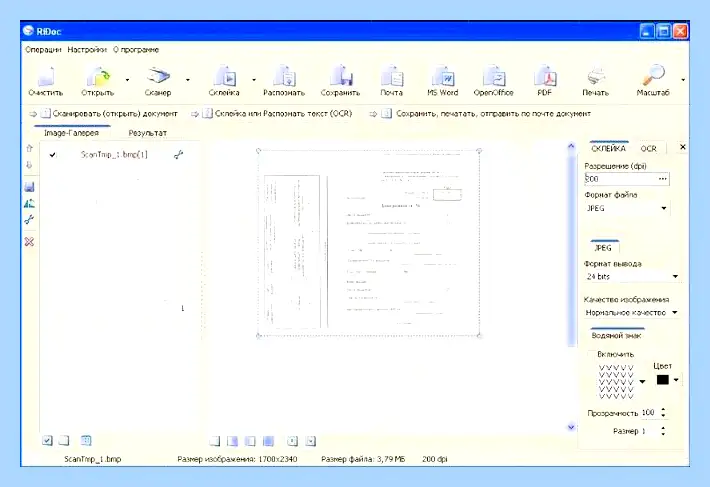
Task: Click the preview scrollbar up arrow
Action: pos(571,146)
